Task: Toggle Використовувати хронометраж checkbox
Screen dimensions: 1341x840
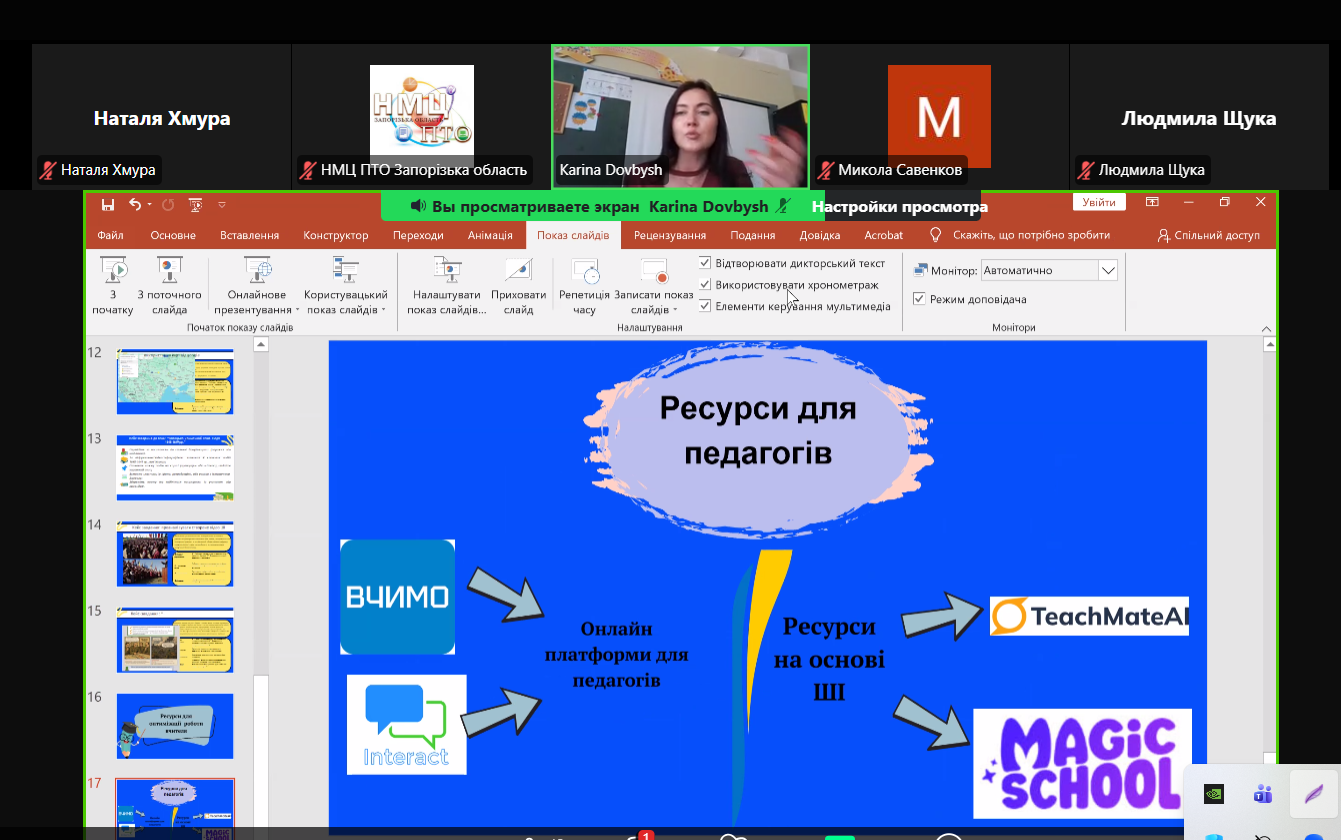Action: coord(705,285)
